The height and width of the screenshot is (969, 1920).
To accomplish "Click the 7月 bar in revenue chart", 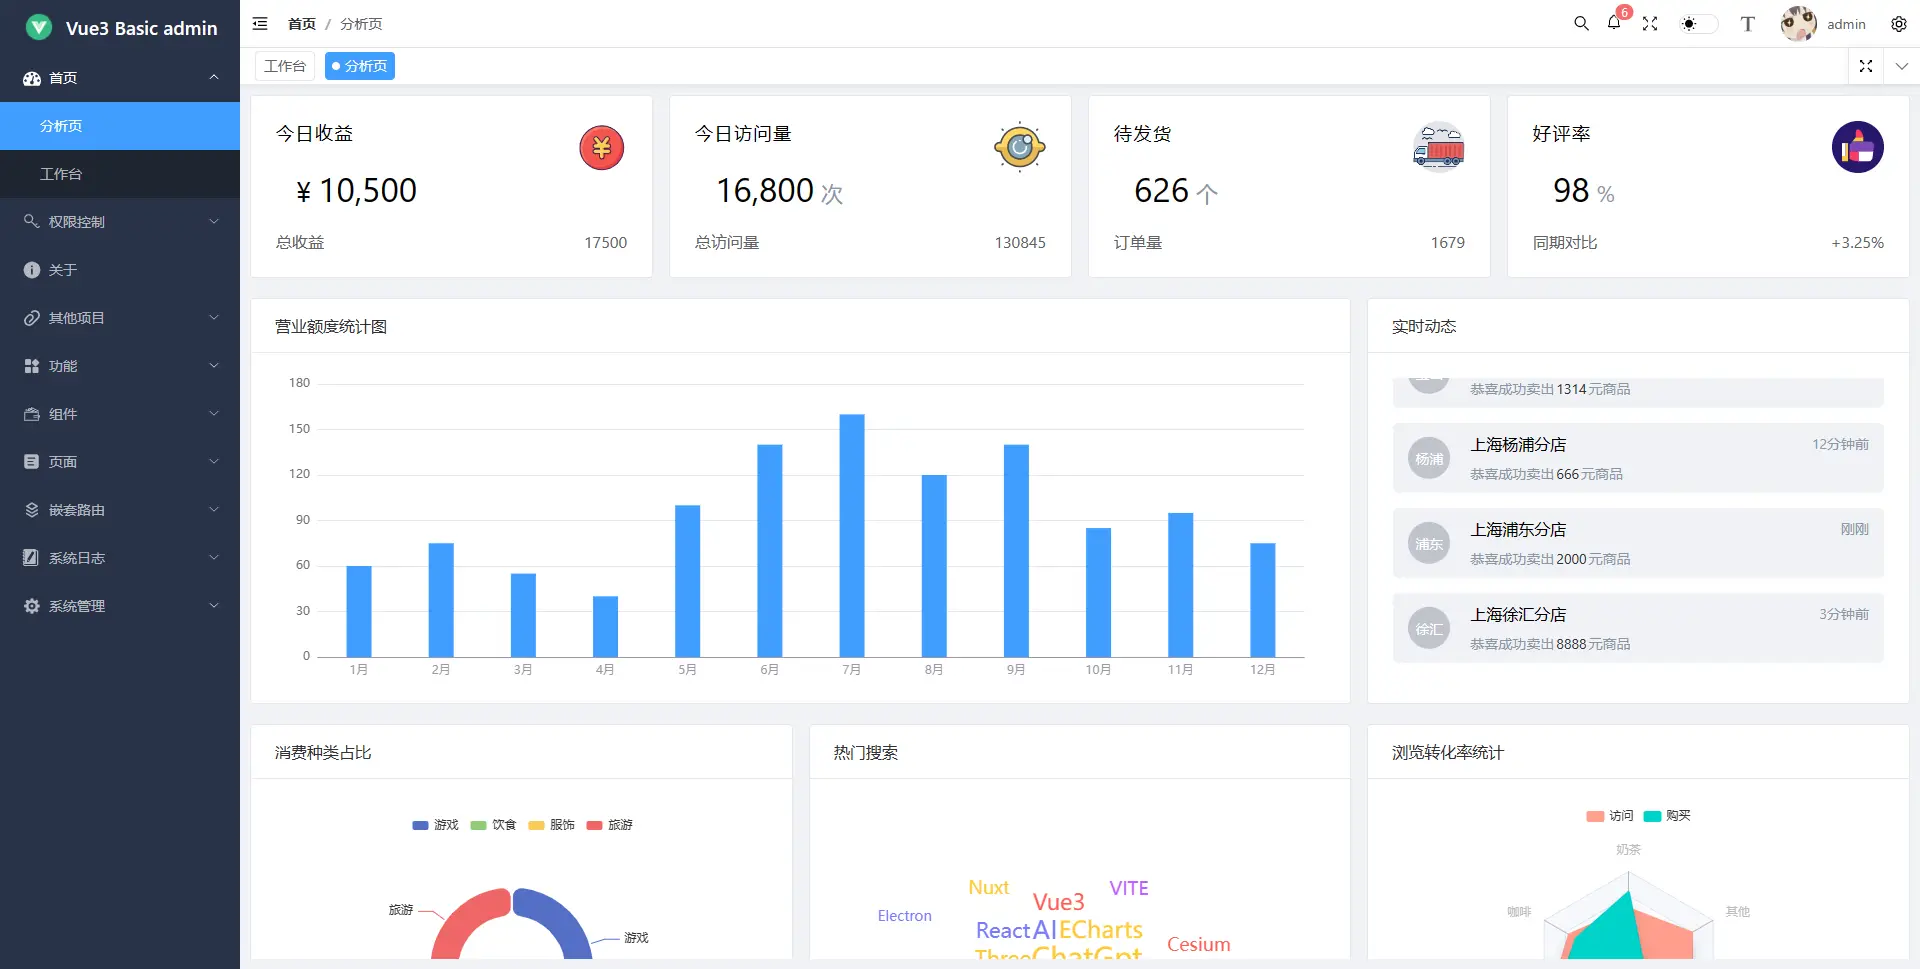I will [x=852, y=535].
